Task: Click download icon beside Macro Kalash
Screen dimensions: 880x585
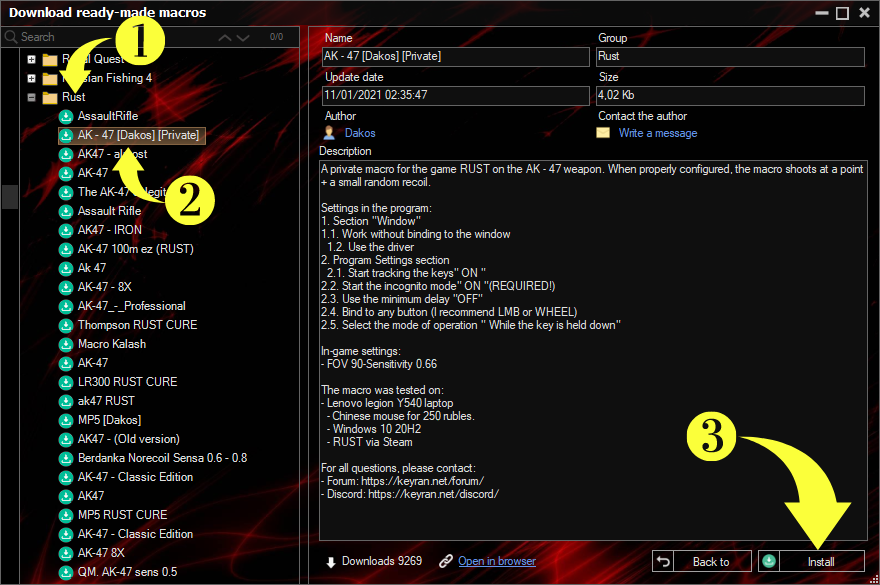Action: (x=66, y=344)
